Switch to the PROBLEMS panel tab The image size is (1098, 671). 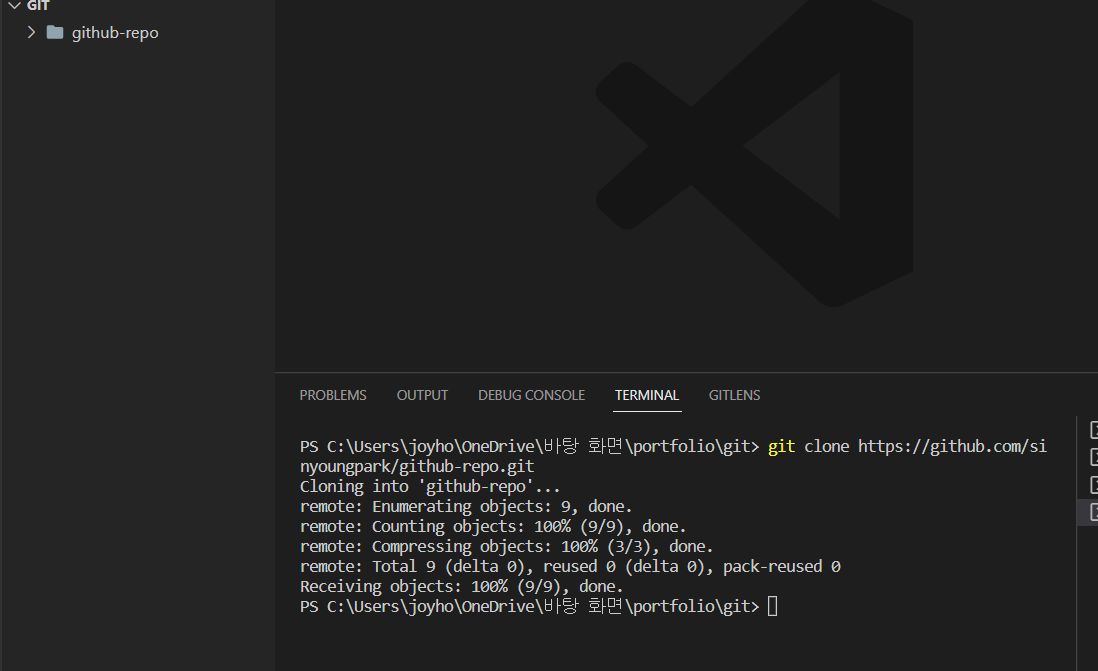tap(333, 395)
